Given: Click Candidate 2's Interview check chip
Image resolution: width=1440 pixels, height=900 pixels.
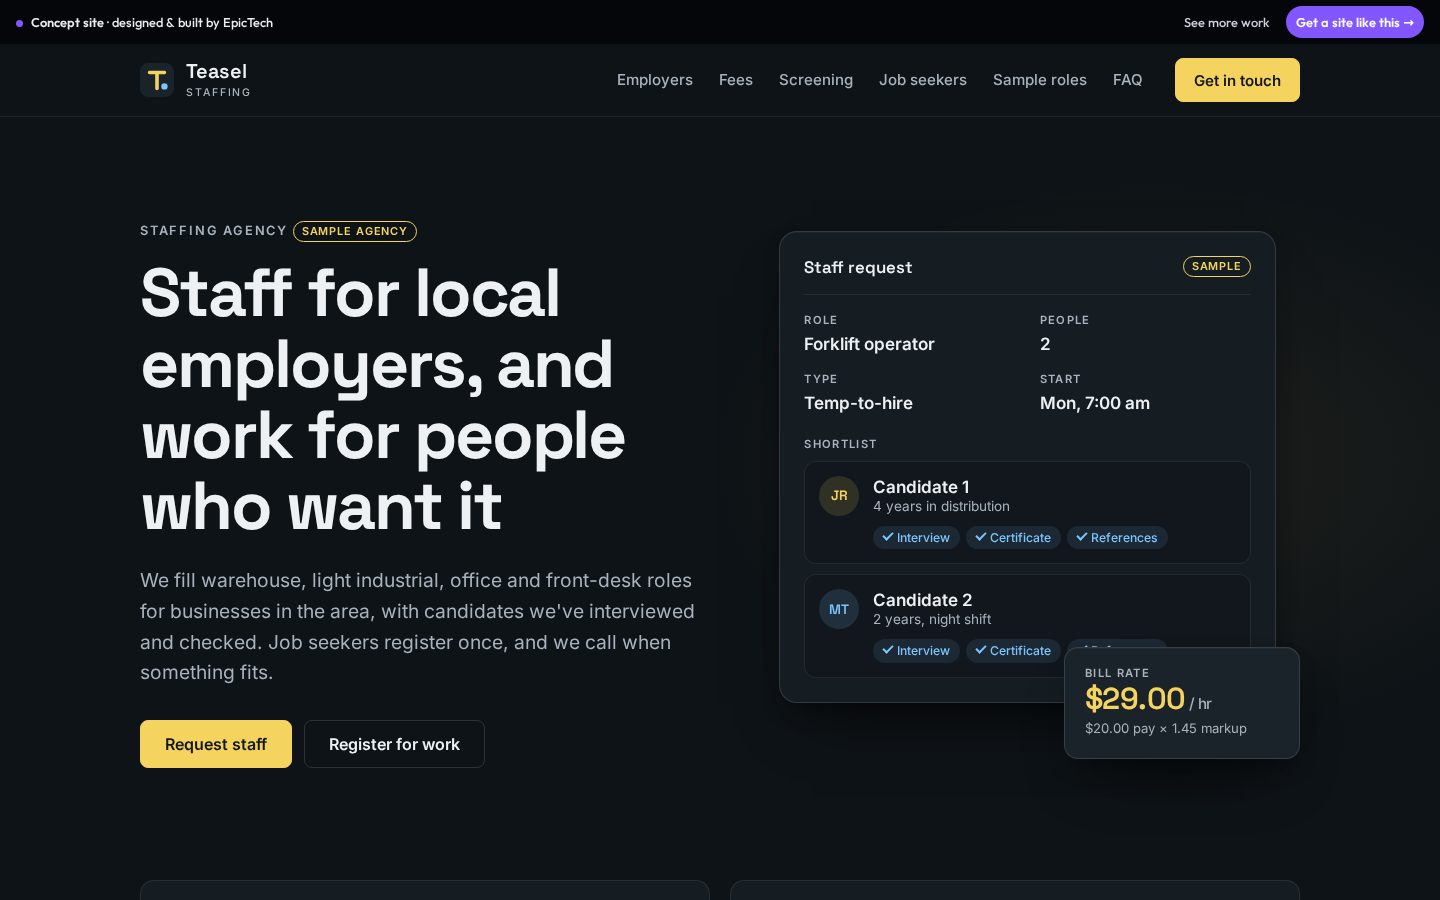Looking at the screenshot, I should (916, 651).
